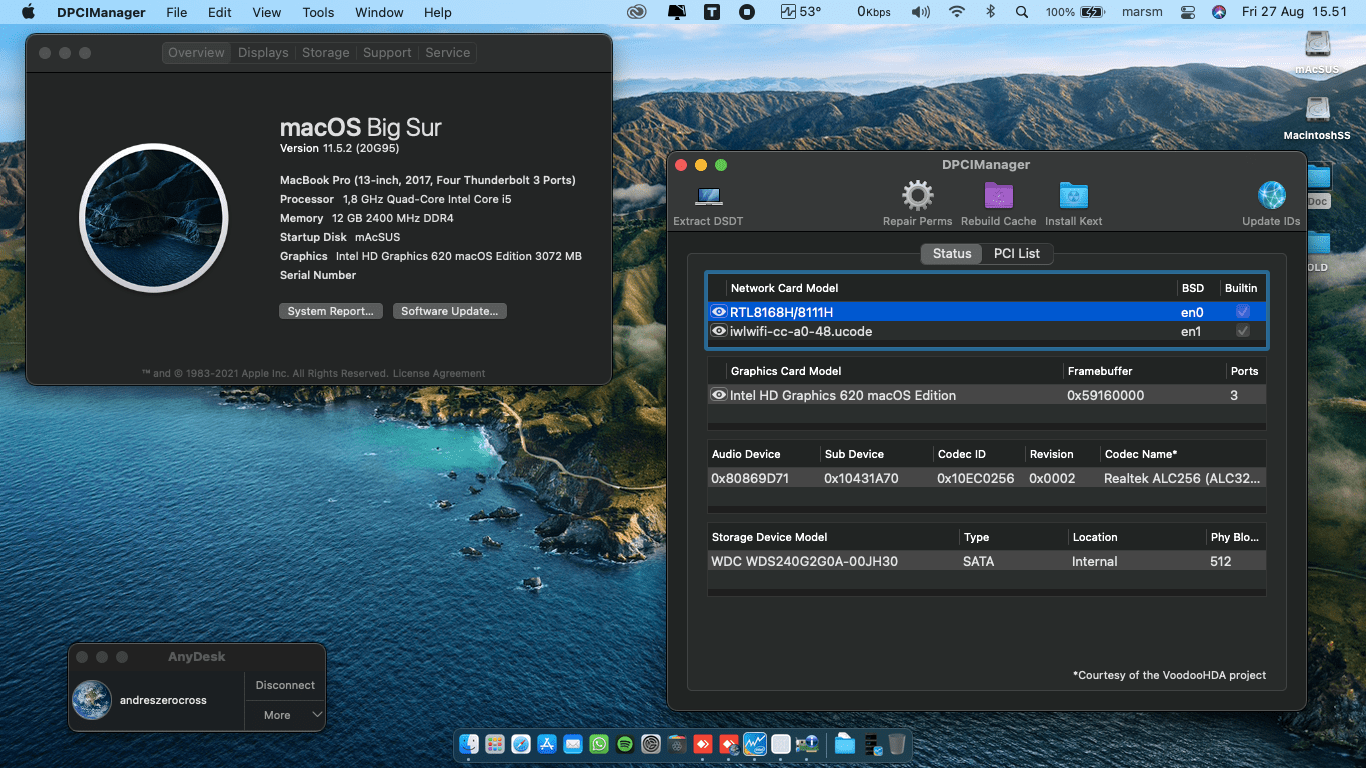Click Siri icon in menu bar
Screen dimensions: 1366x768
pyautogui.click(x=1218, y=12)
